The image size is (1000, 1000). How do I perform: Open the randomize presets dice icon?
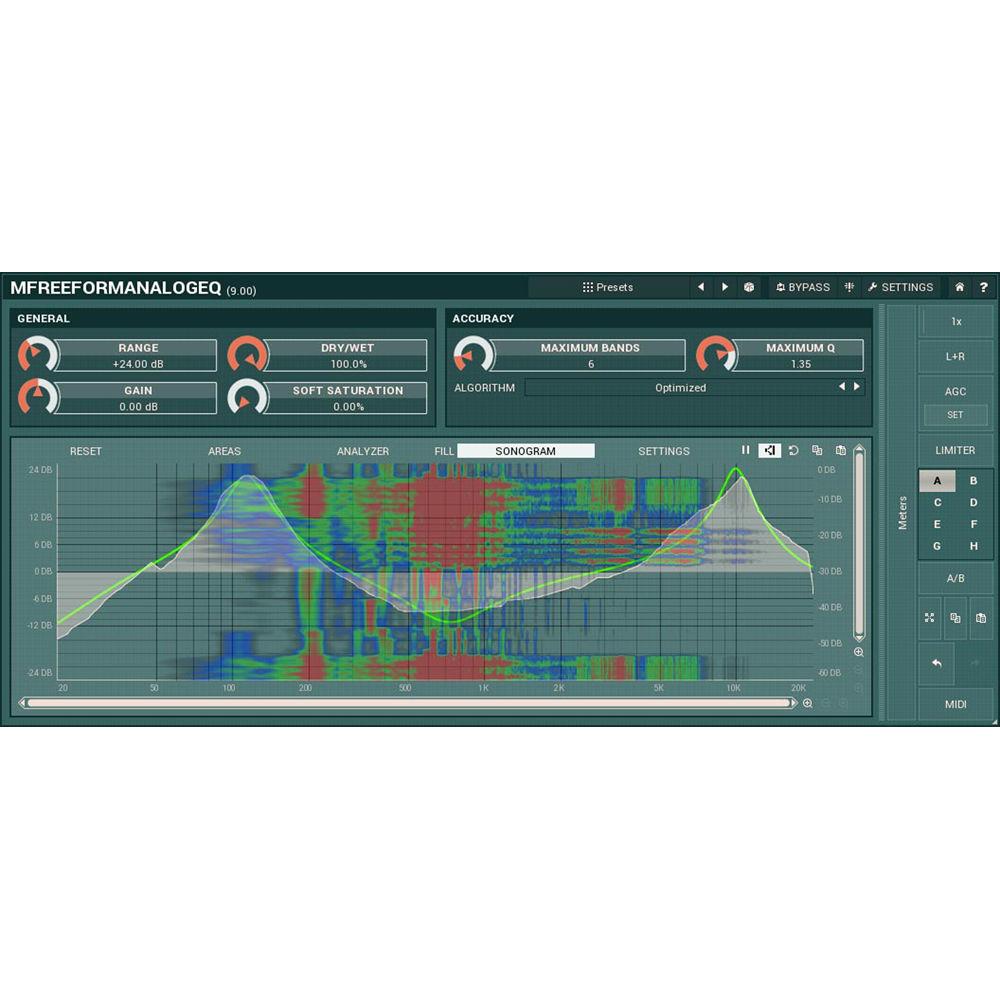coord(750,287)
